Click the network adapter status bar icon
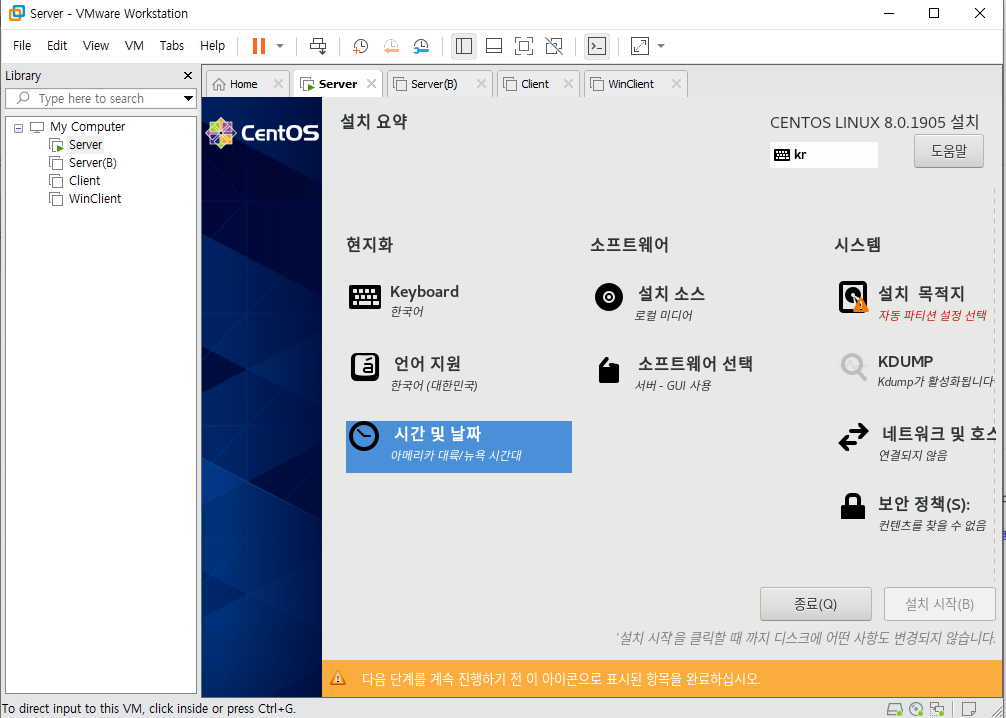 tap(937, 709)
